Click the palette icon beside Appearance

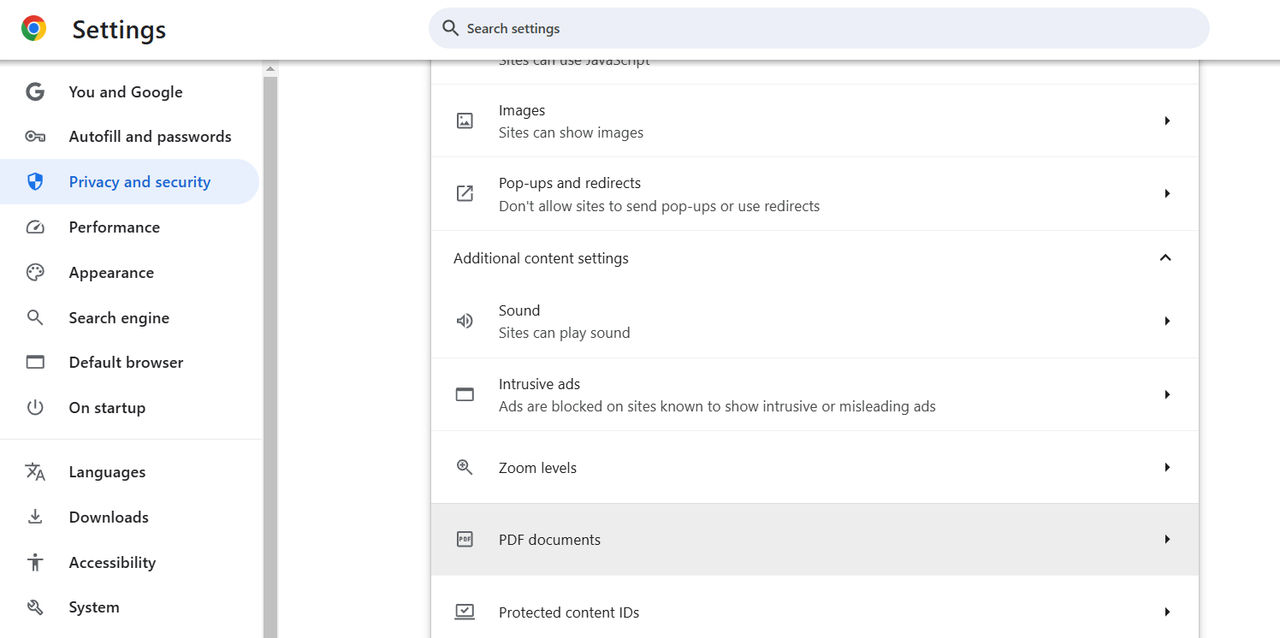point(35,272)
